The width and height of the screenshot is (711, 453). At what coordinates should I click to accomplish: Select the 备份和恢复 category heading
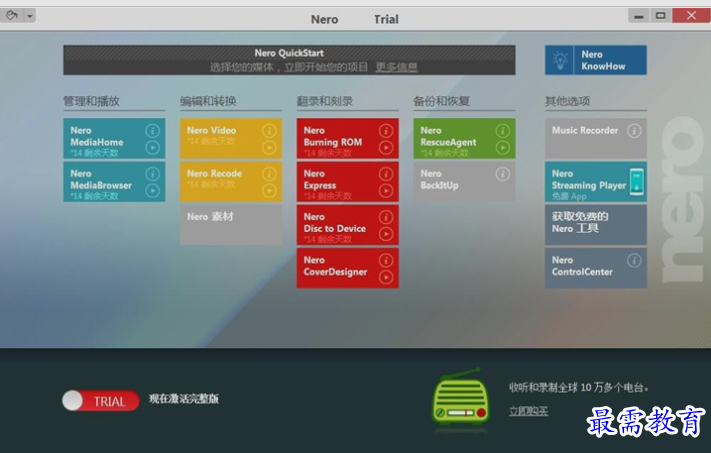pos(442,101)
